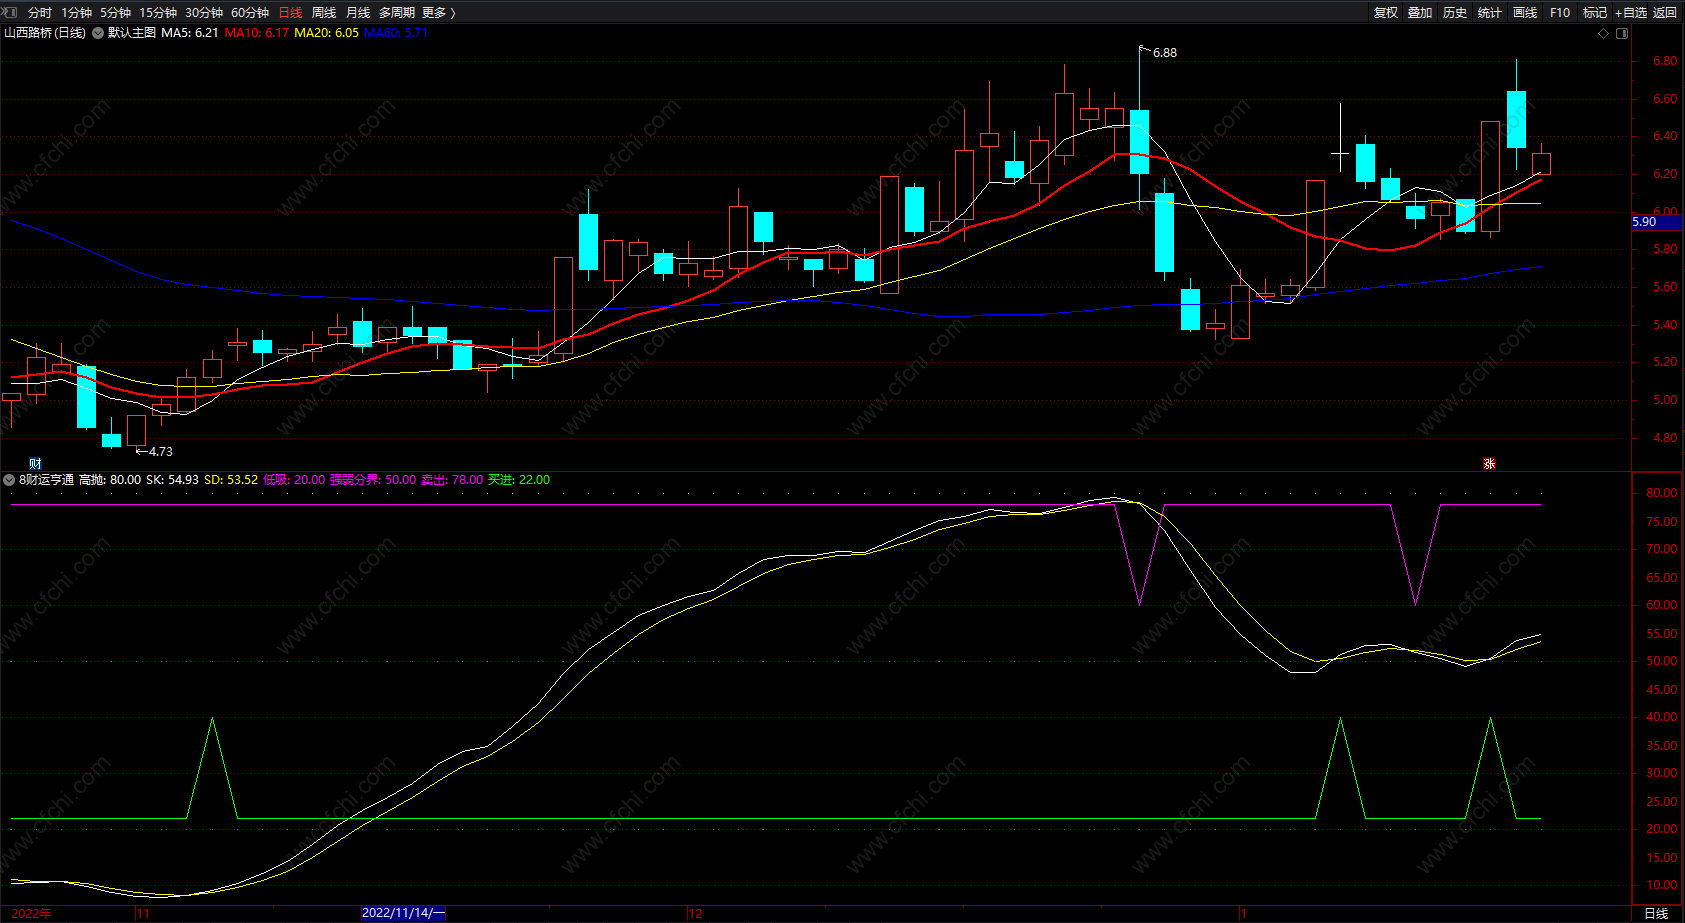Click the 山西路桥 (日线) stock title
This screenshot has height=923, width=1685.
pyautogui.click(x=45, y=33)
